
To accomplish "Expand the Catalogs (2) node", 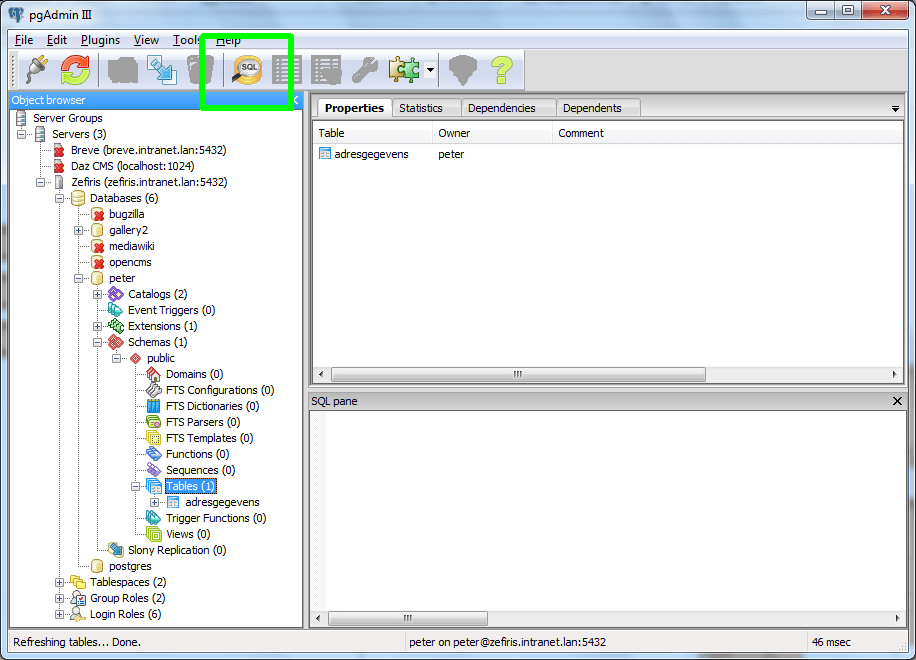I will pos(98,294).
